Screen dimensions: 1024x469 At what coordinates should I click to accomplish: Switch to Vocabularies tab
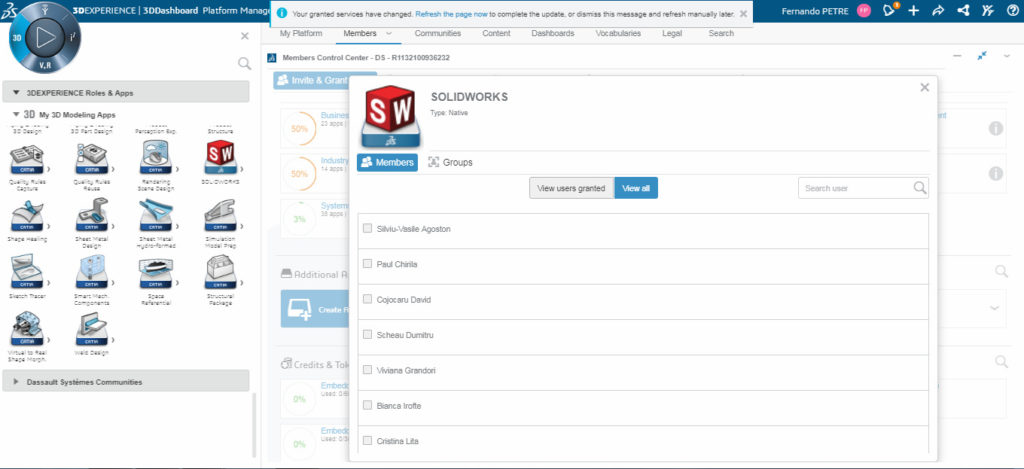pos(618,33)
